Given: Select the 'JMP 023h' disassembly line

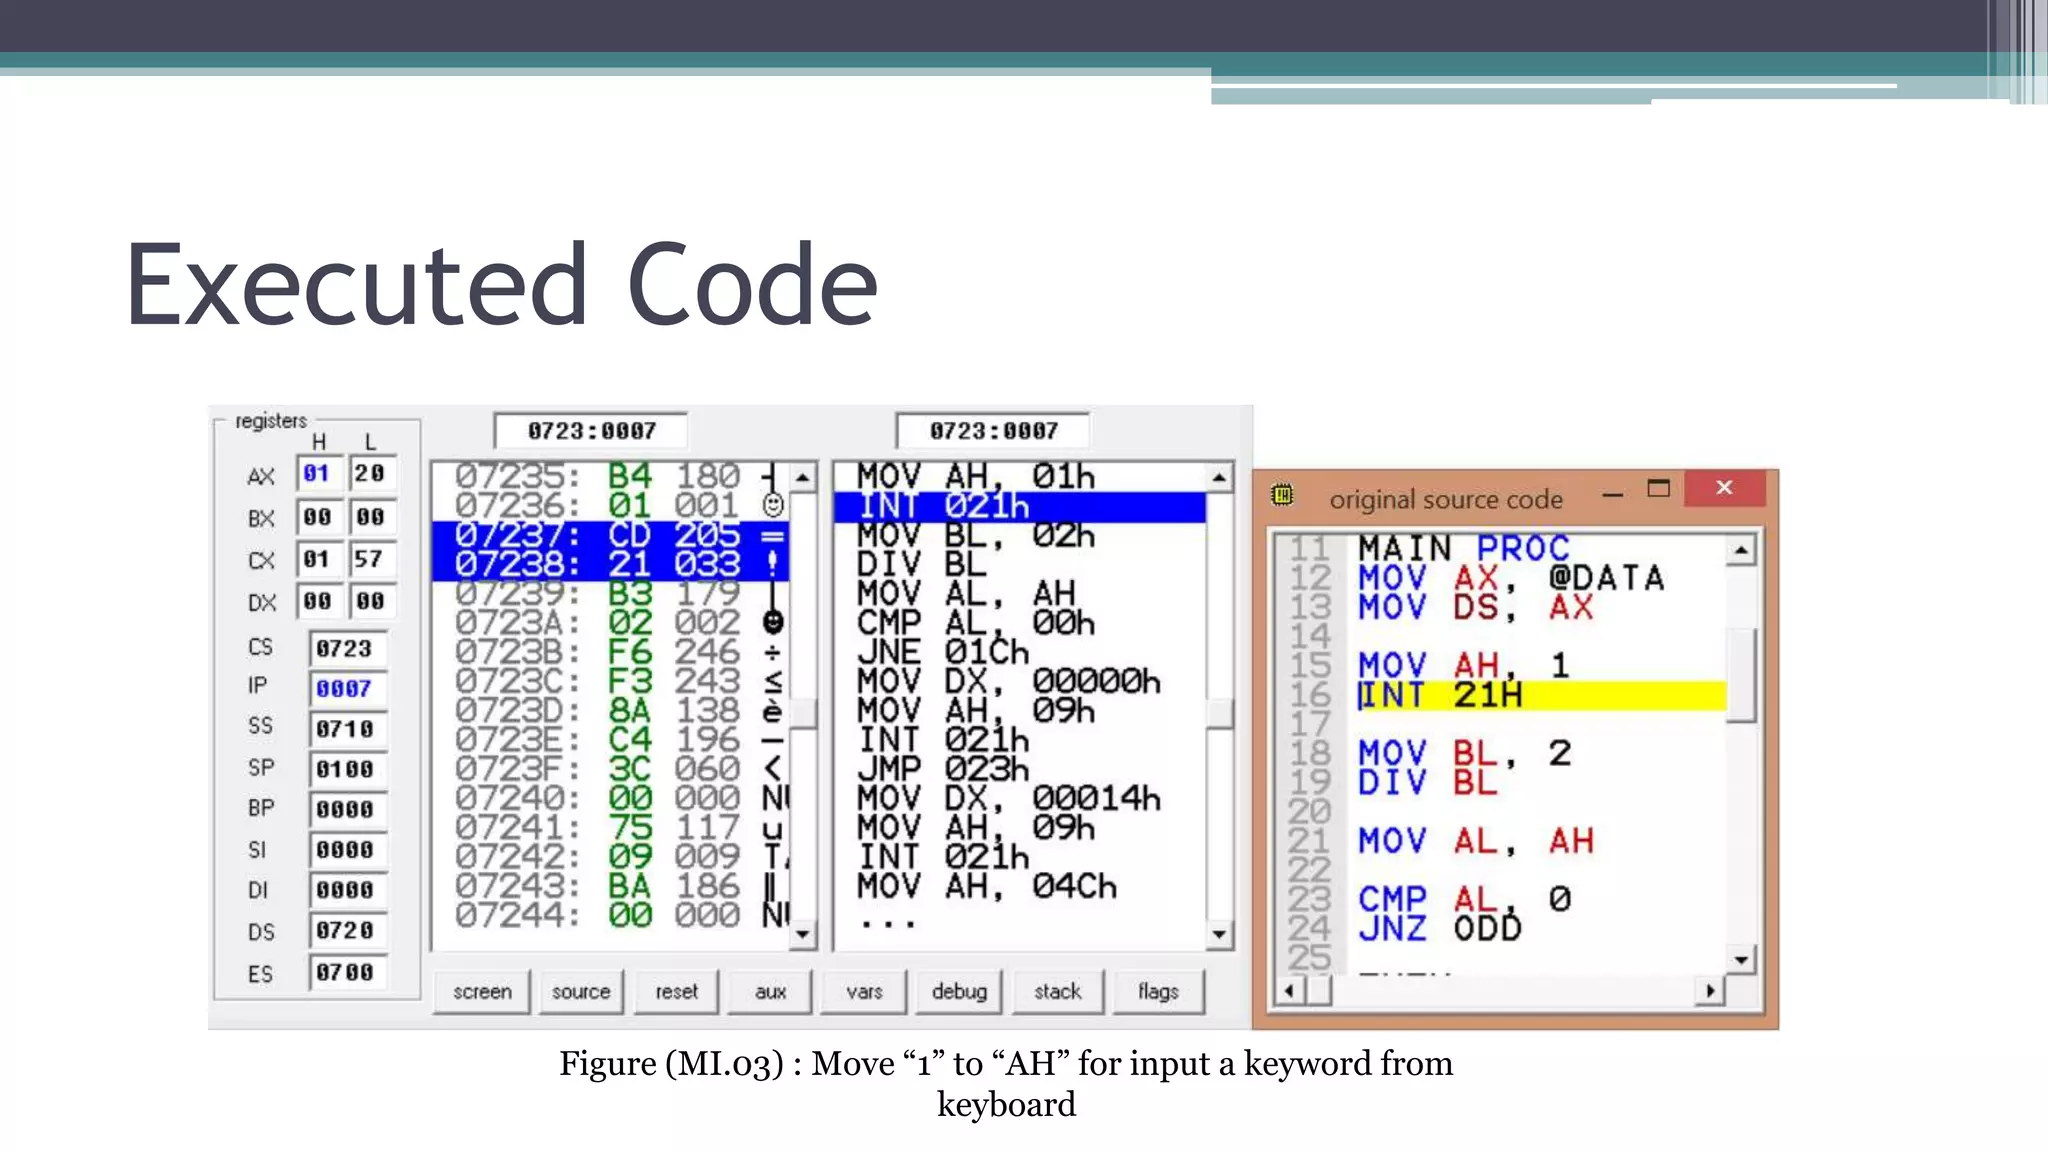Looking at the screenshot, I should [1020, 769].
